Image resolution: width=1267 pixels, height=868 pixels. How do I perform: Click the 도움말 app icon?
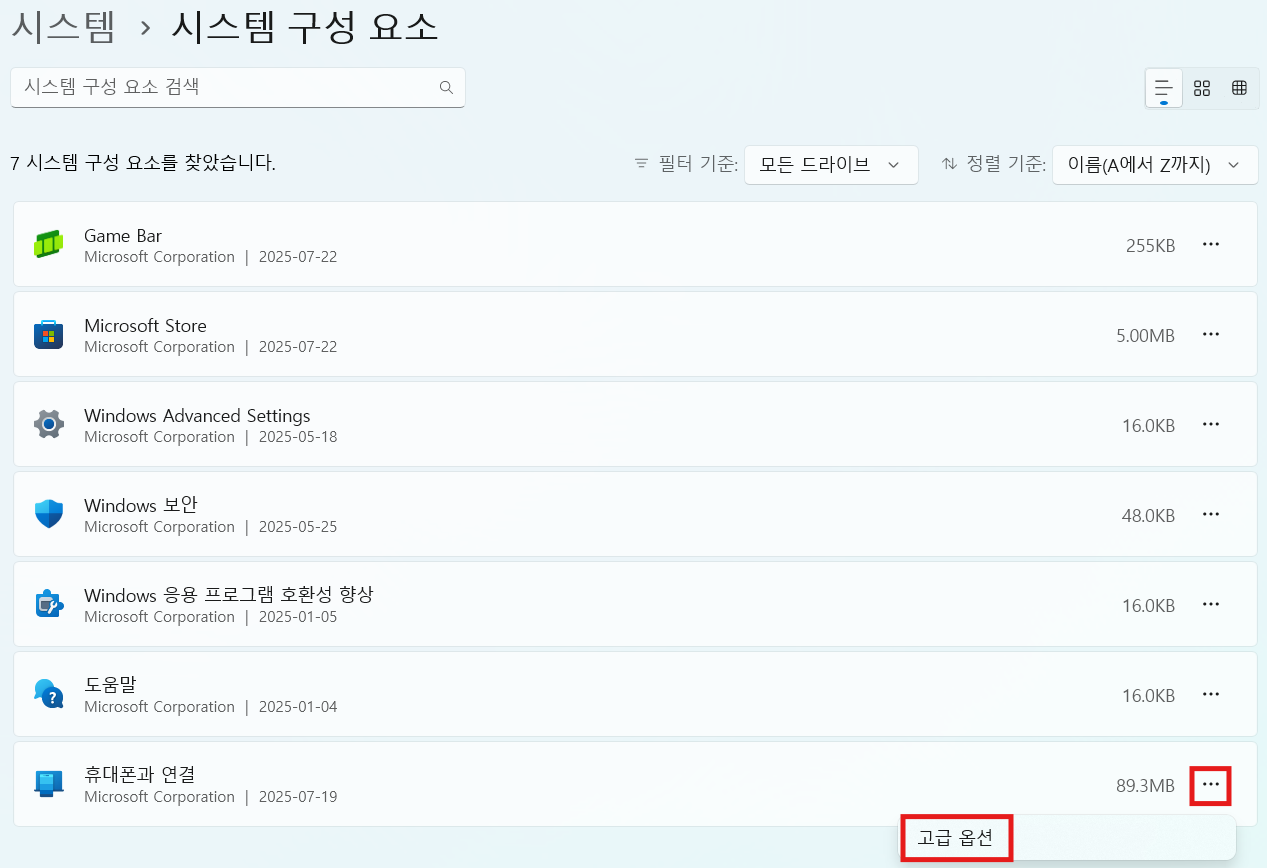pos(49,694)
